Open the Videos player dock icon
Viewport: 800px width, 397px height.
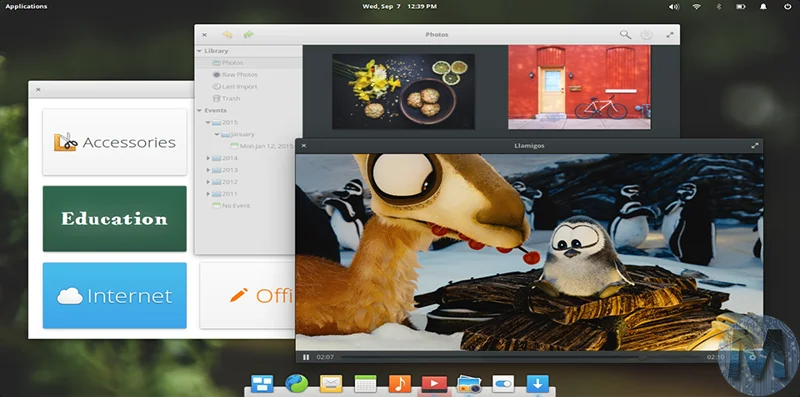click(434, 383)
